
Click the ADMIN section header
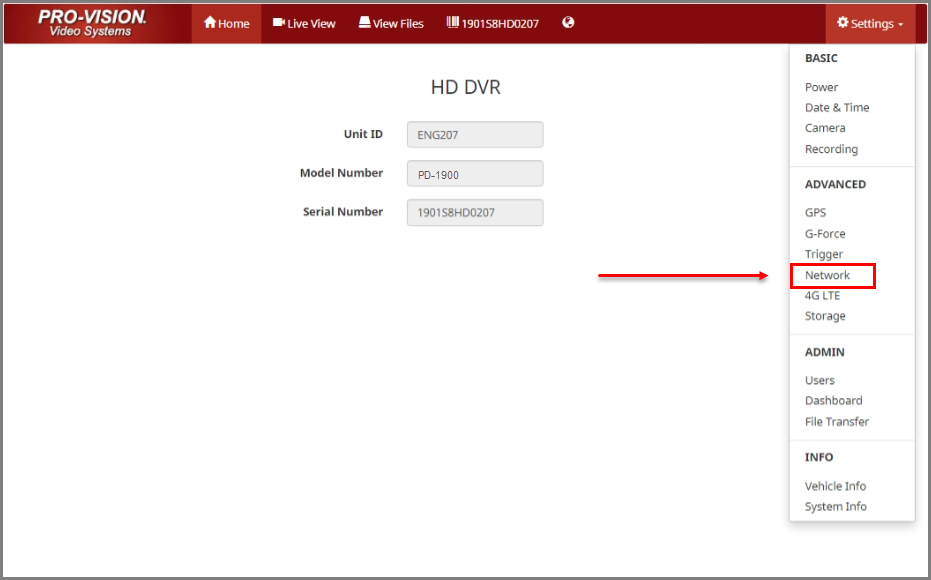pos(825,352)
